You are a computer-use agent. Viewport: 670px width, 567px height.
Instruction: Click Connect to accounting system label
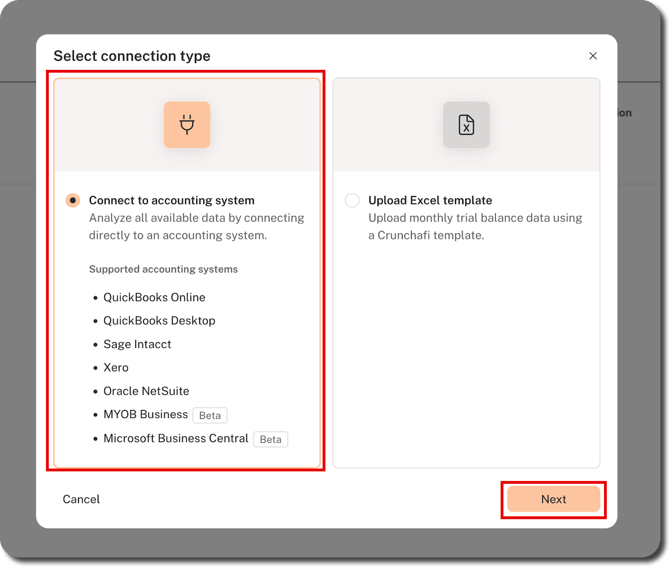point(171,200)
